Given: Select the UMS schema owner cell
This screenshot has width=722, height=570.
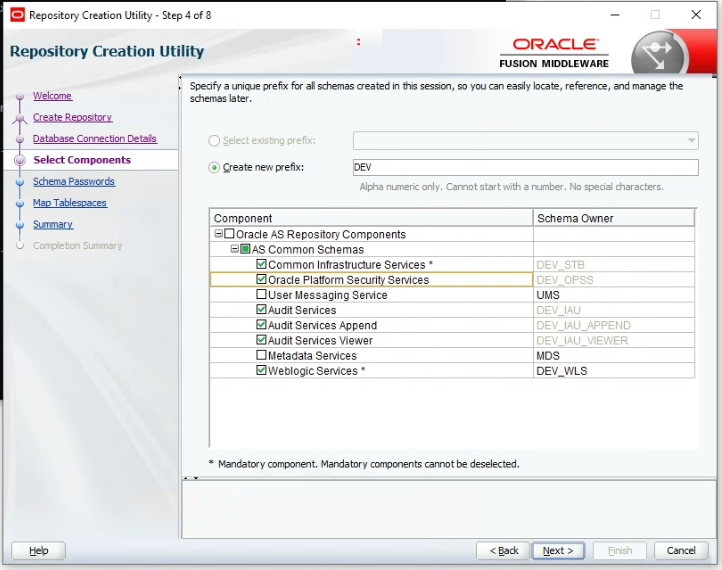Looking at the screenshot, I should (x=614, y=295).
